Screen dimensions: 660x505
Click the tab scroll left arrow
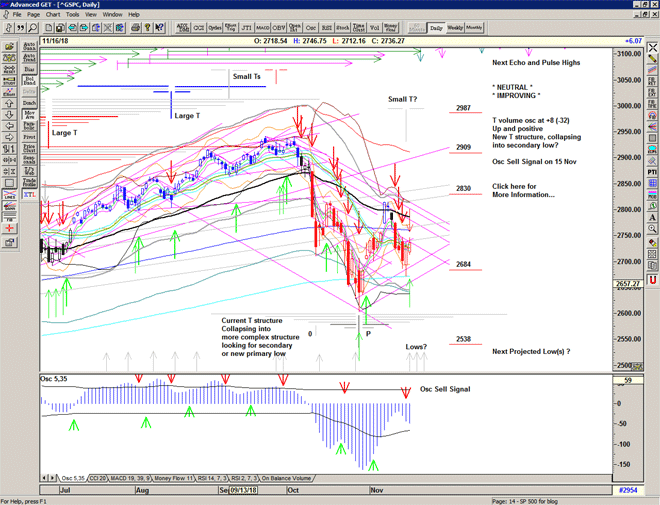tap(45, 478)
